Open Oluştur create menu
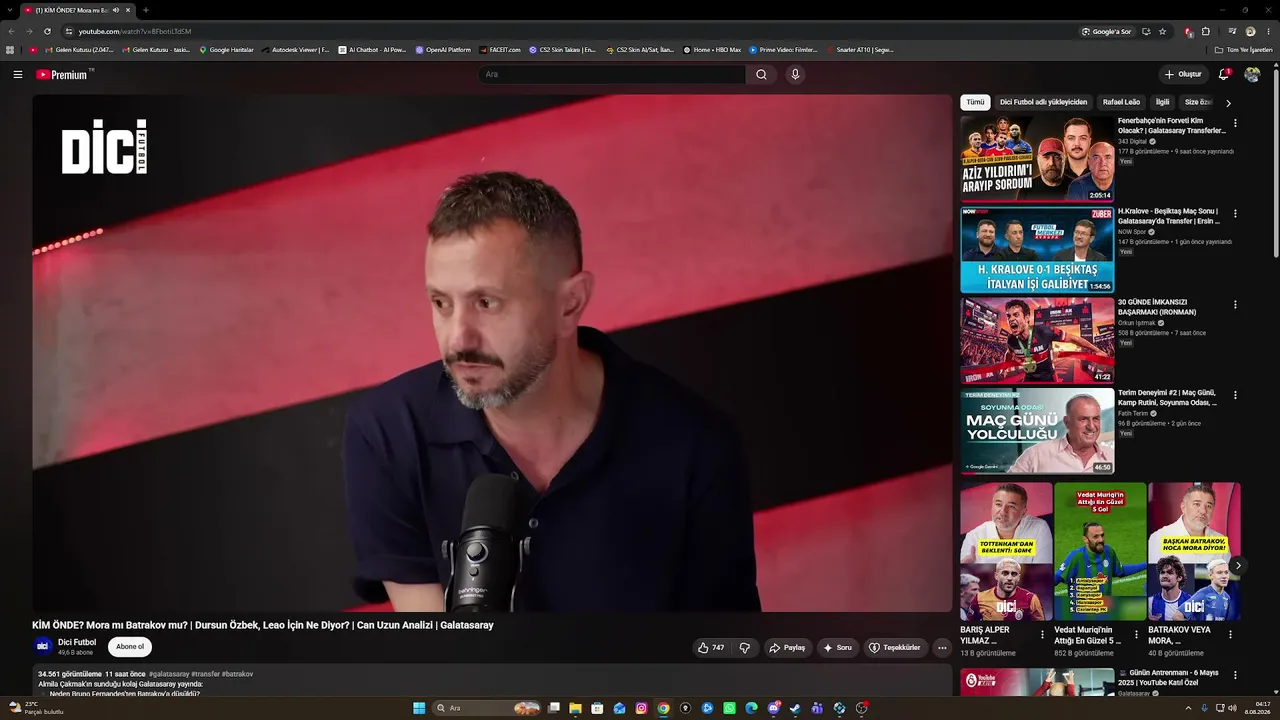This screenshot has height=720, width=1280. (x=1182, y=74)
